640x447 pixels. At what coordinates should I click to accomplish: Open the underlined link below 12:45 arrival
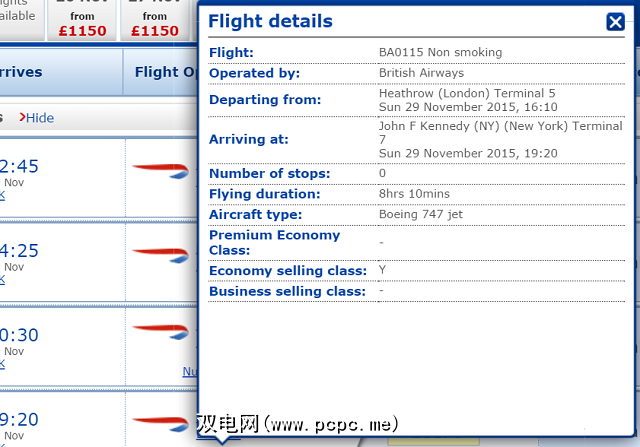[2, 194]
